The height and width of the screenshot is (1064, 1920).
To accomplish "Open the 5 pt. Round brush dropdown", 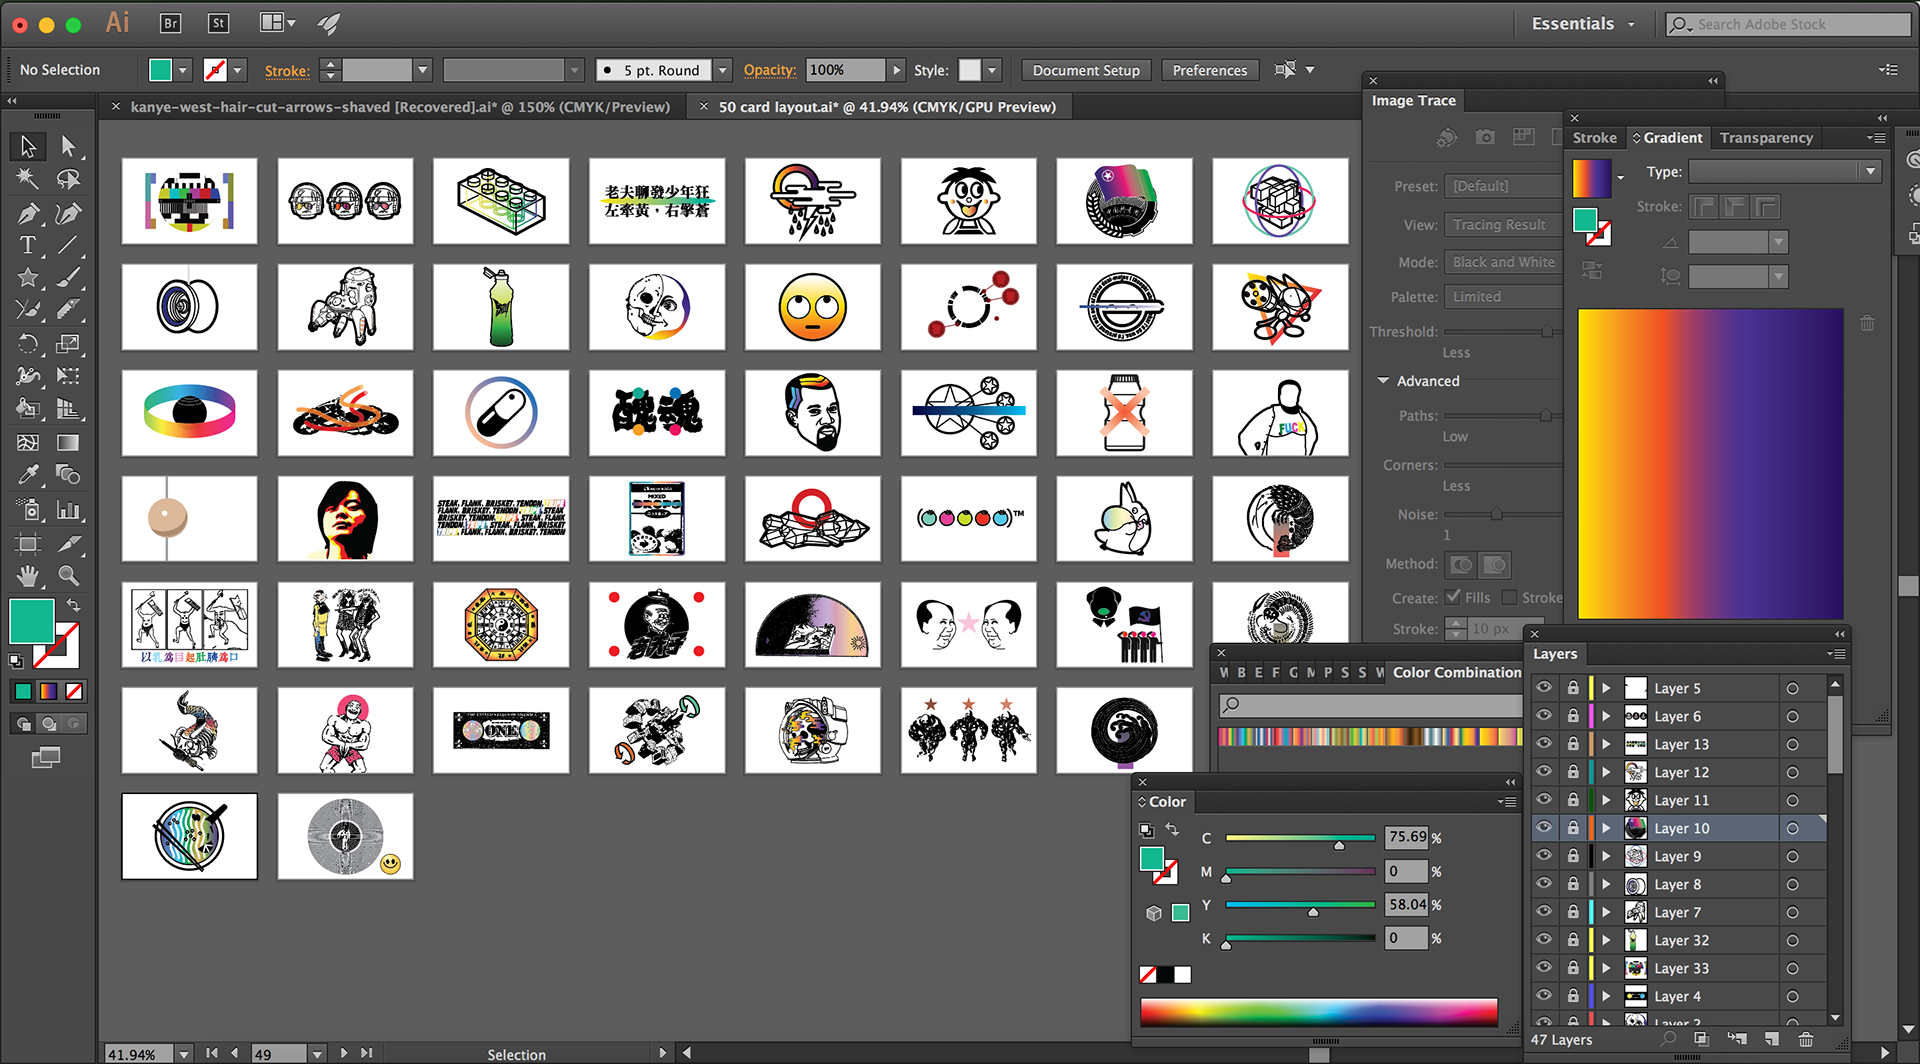I will click(722, 70).
